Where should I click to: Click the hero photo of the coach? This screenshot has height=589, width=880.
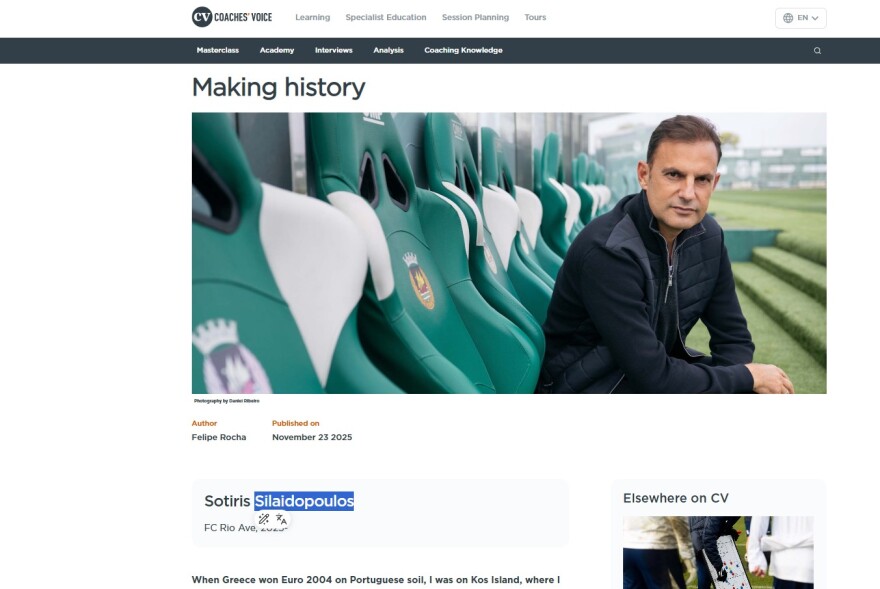pos(509,253)
